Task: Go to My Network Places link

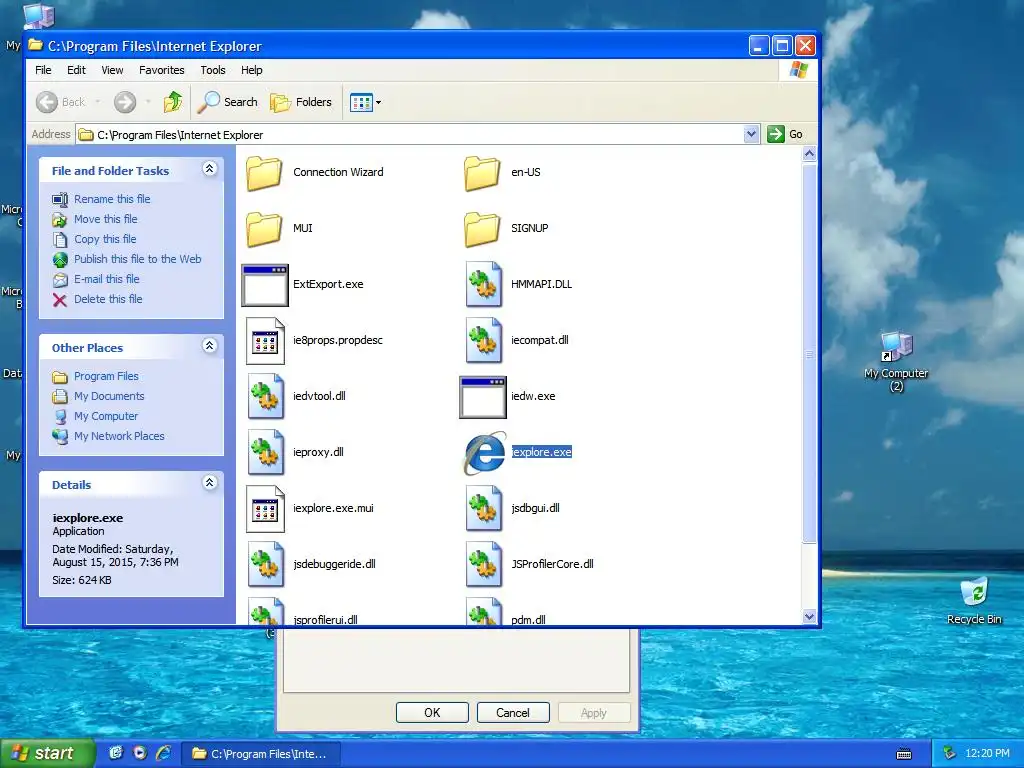Action: click(119, 436)
